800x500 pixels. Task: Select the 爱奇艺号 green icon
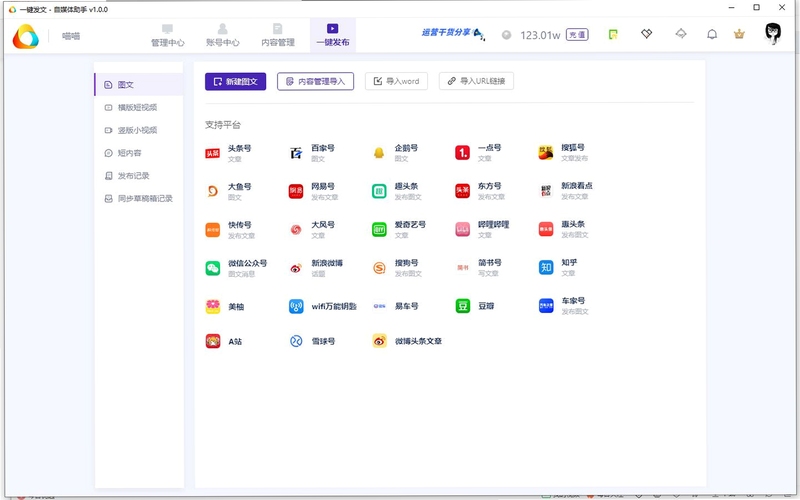(379, 230)
